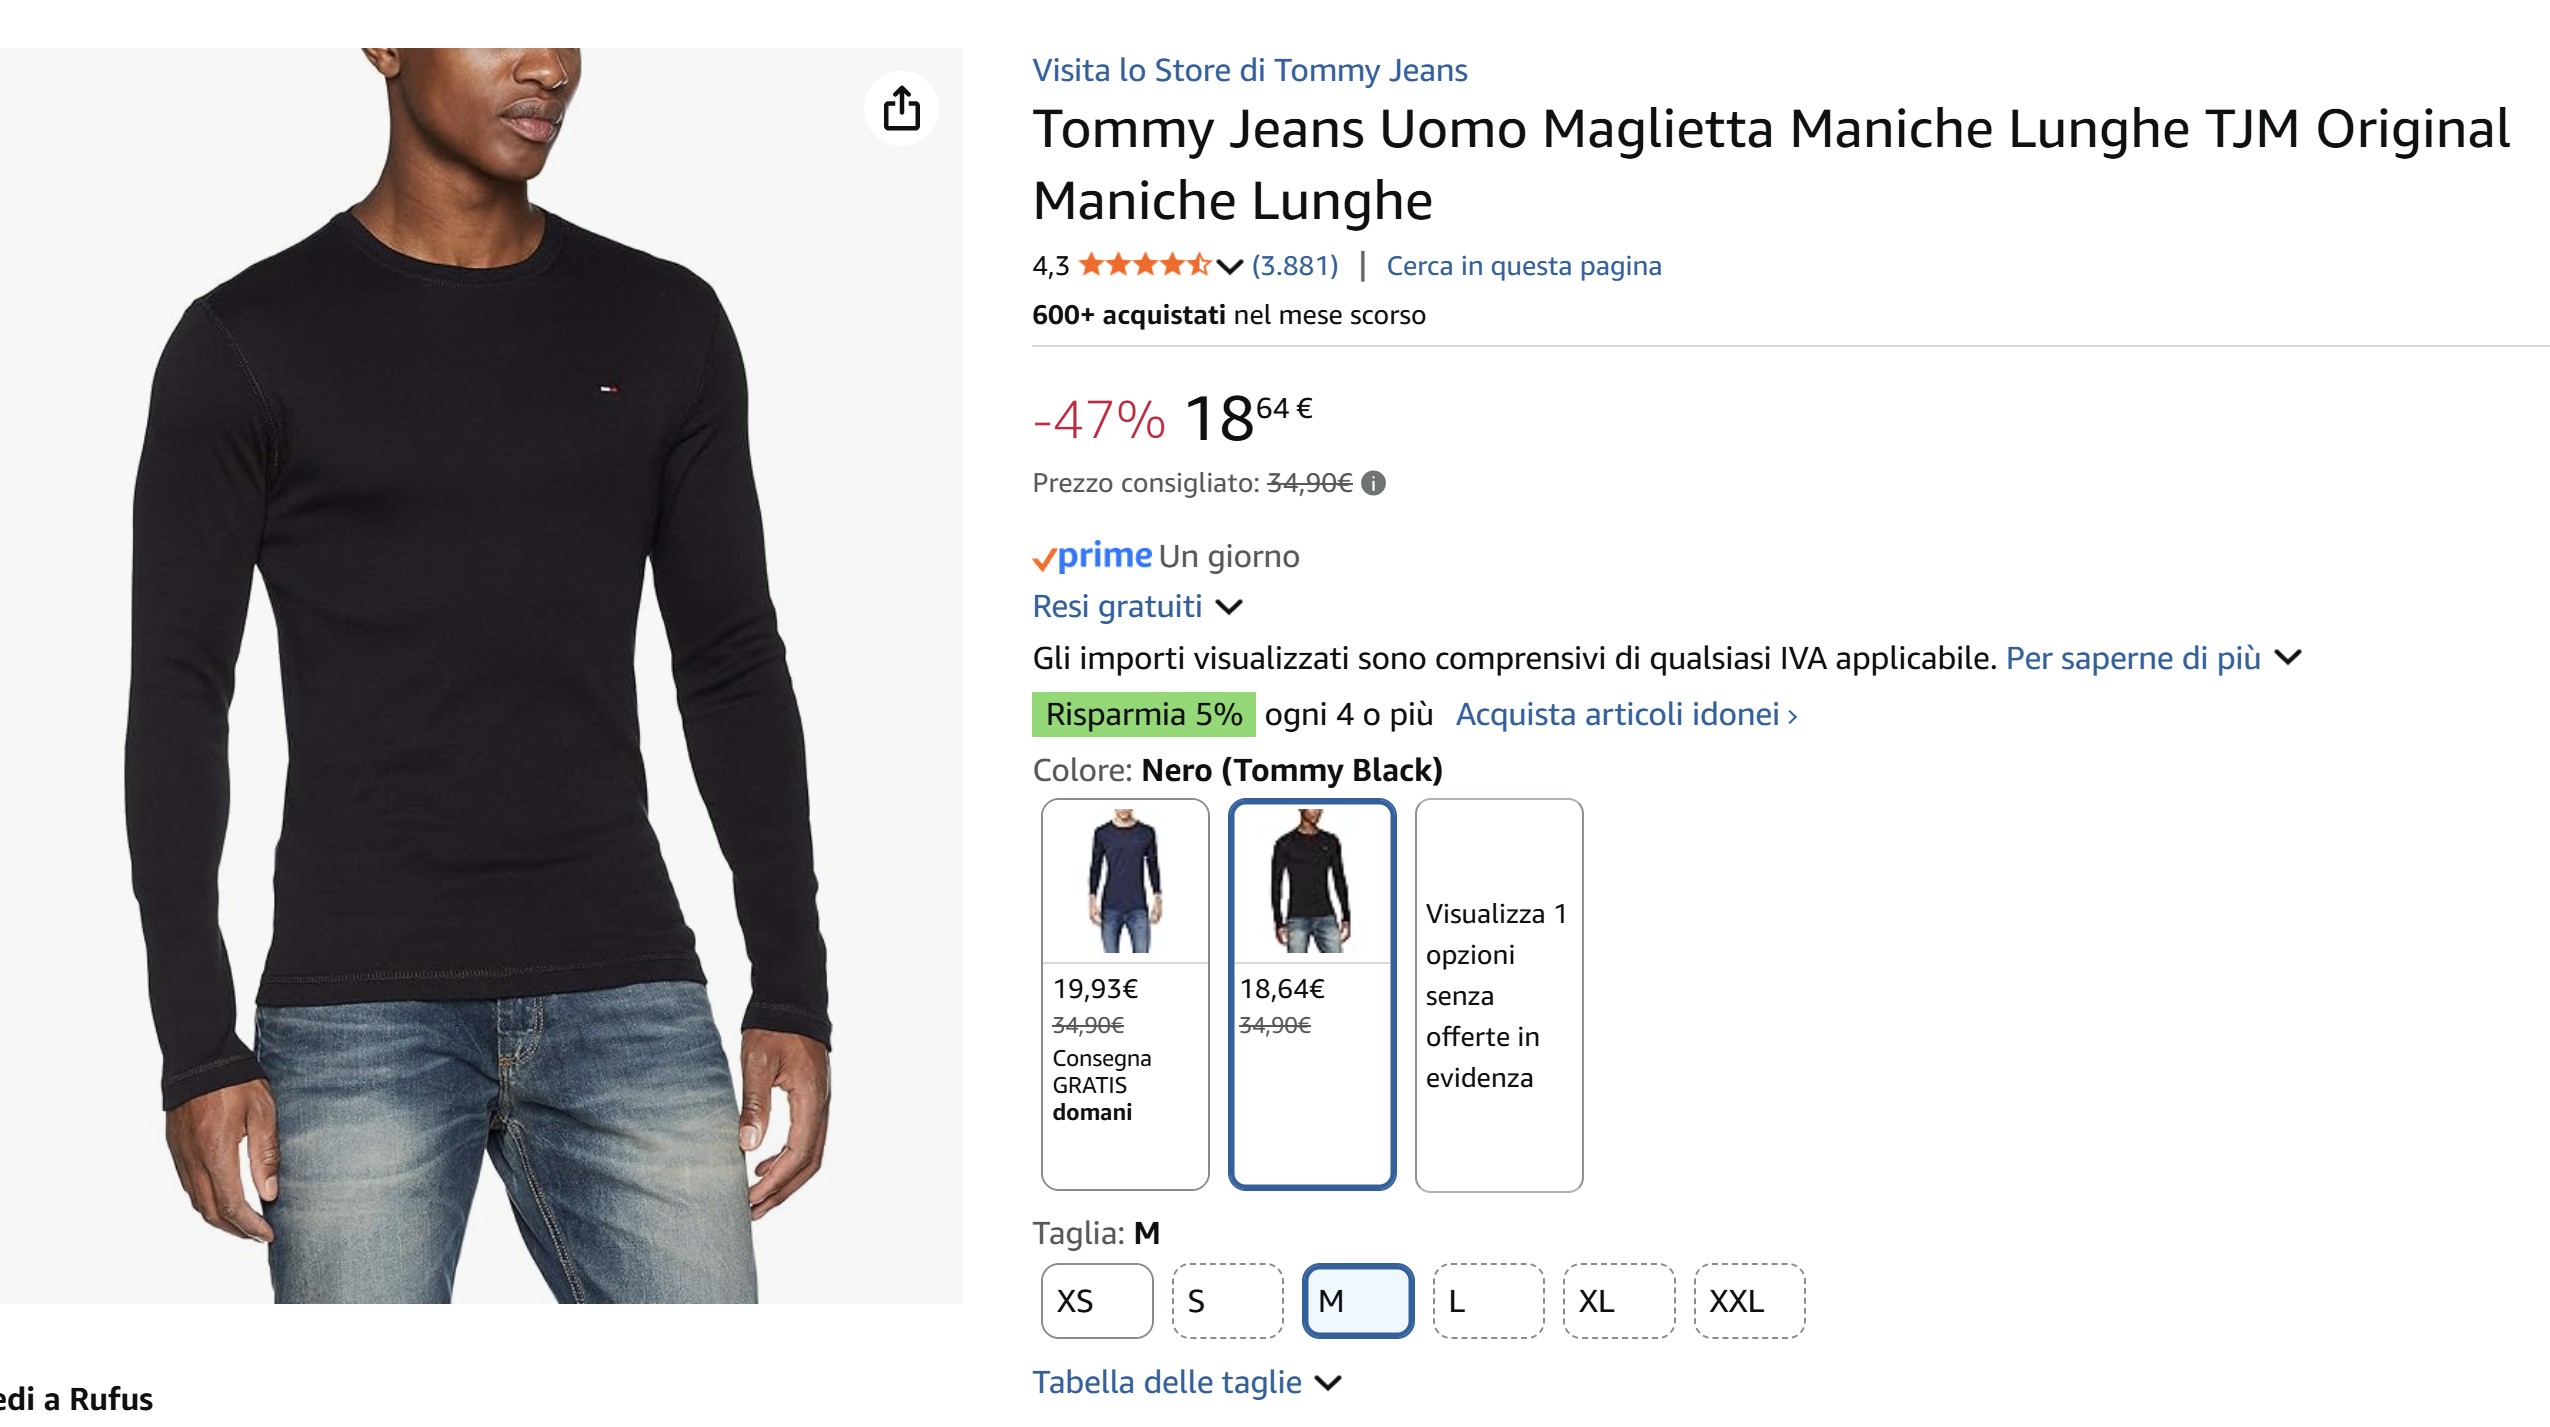Select size XXL option
The image size is (2550, 1427).
coord(1749,1301)
